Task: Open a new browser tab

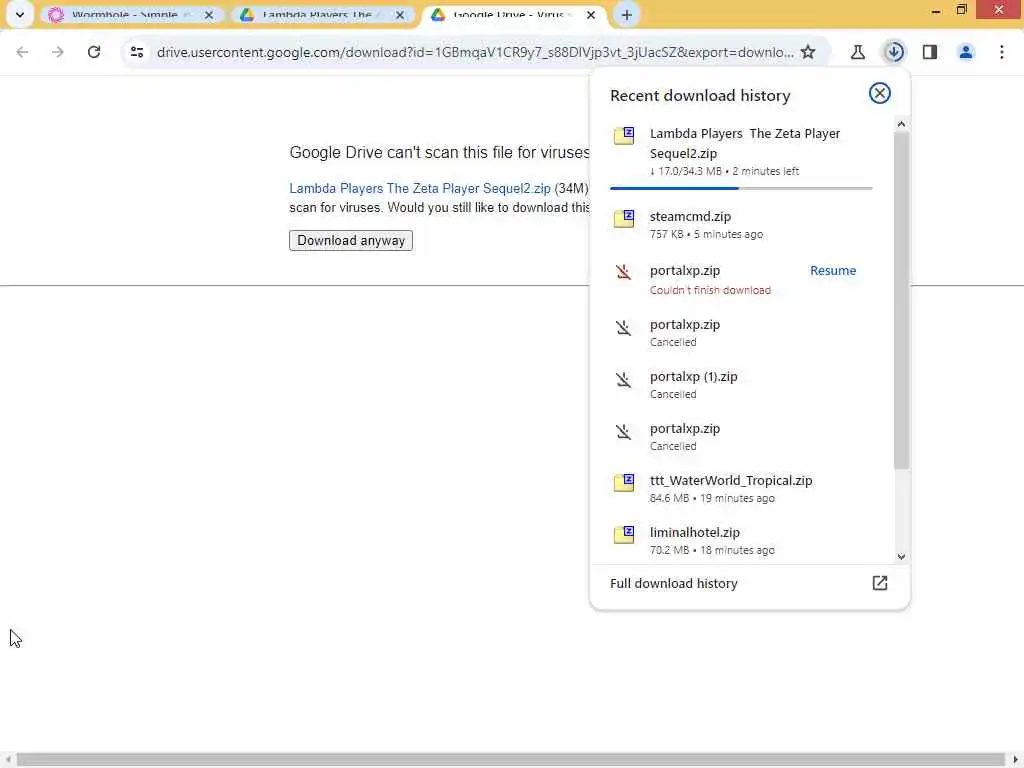Action: tap(627, 15)
